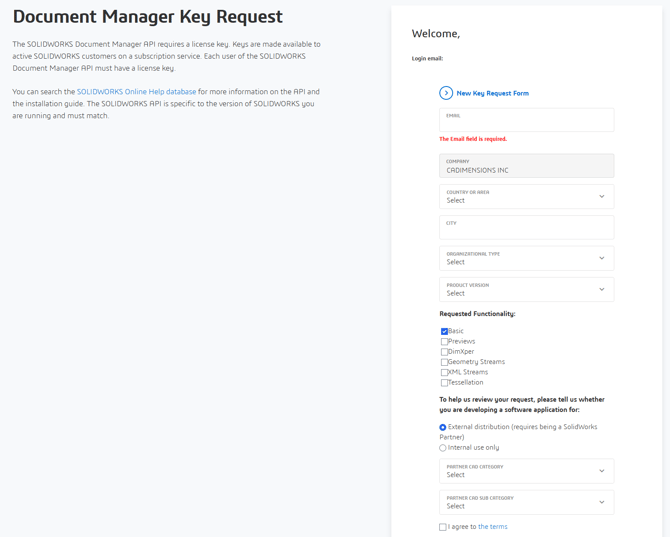Enable the Tessellation checkbox
670x537 pixels.
click(444, 382)
